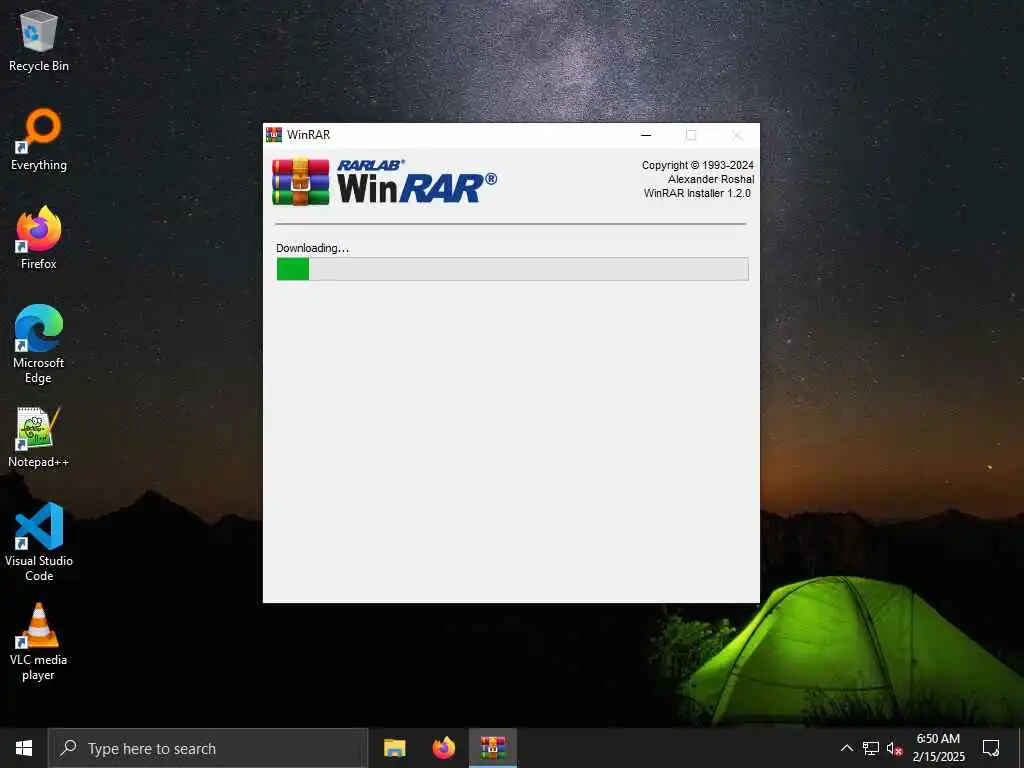Screen dimensions: 1024x768
Task: Click the WinRAR books logo in installer
Action: pos(300,182)
